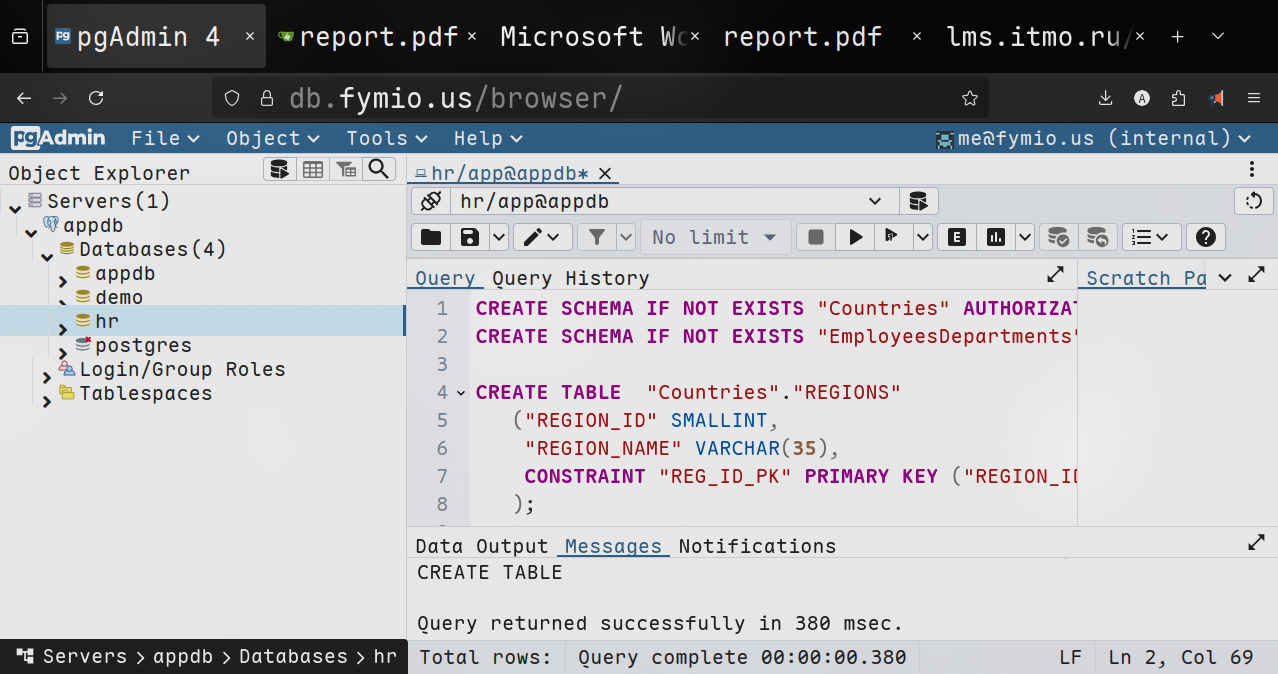
Task: Expand the Login/Group Roles tree node
Action: point(47,377)
